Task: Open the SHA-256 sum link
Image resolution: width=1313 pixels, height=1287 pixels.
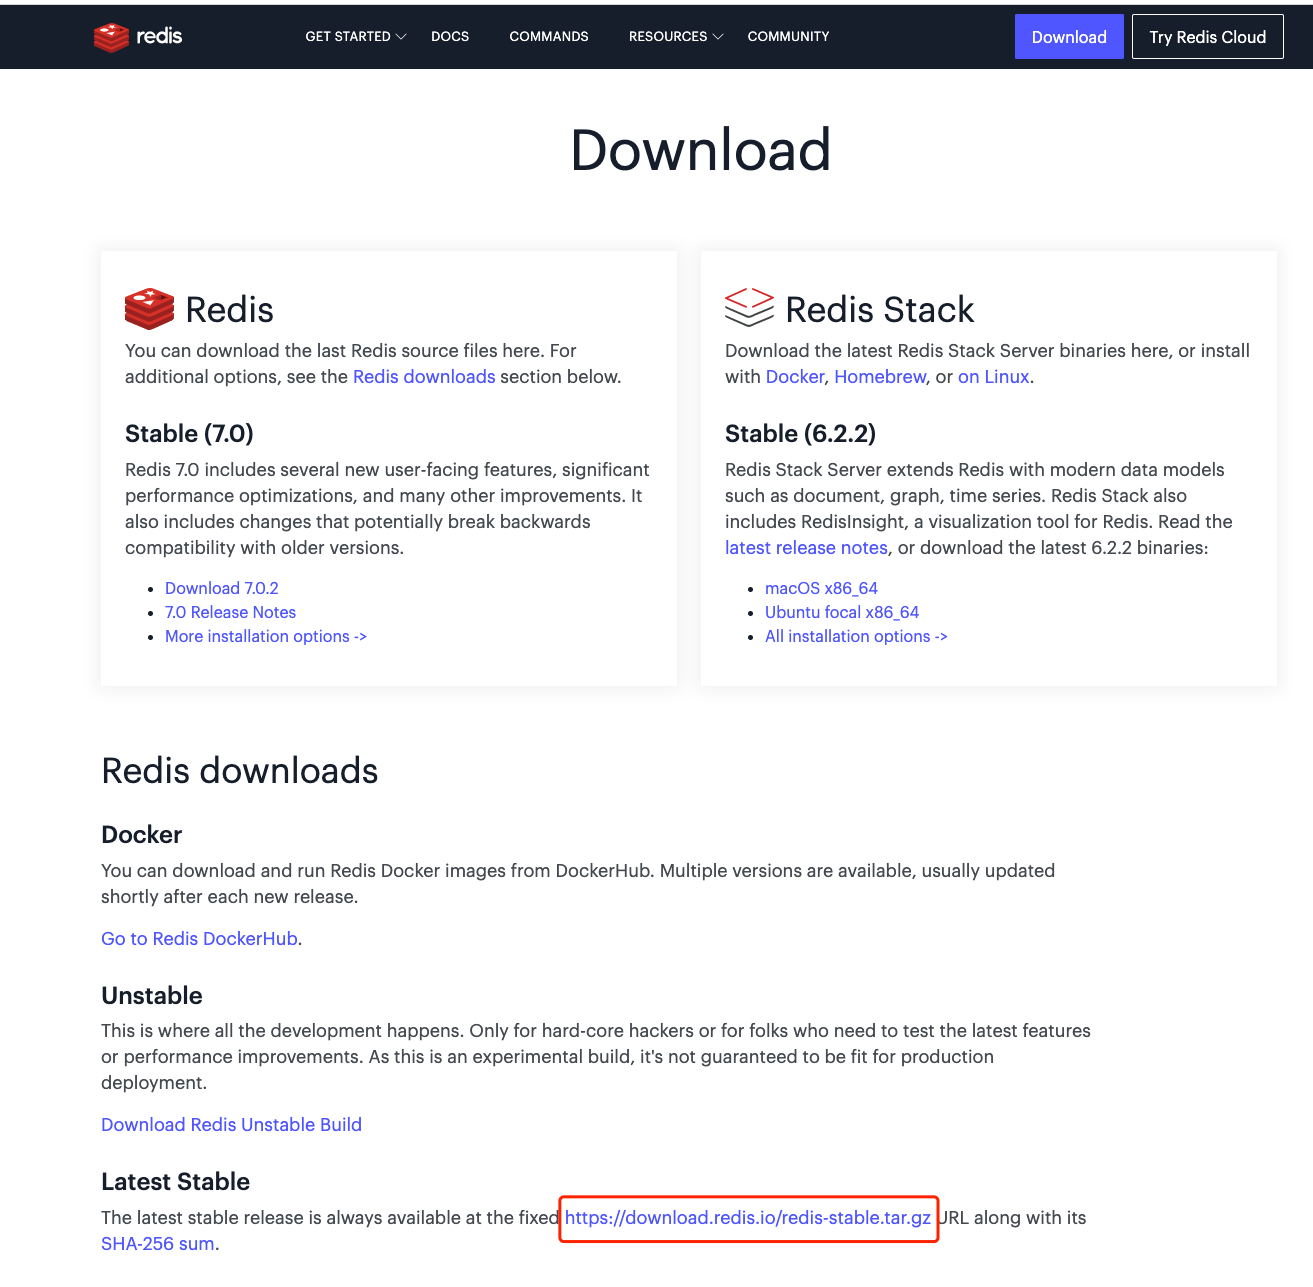Action: pos(158,1244)
